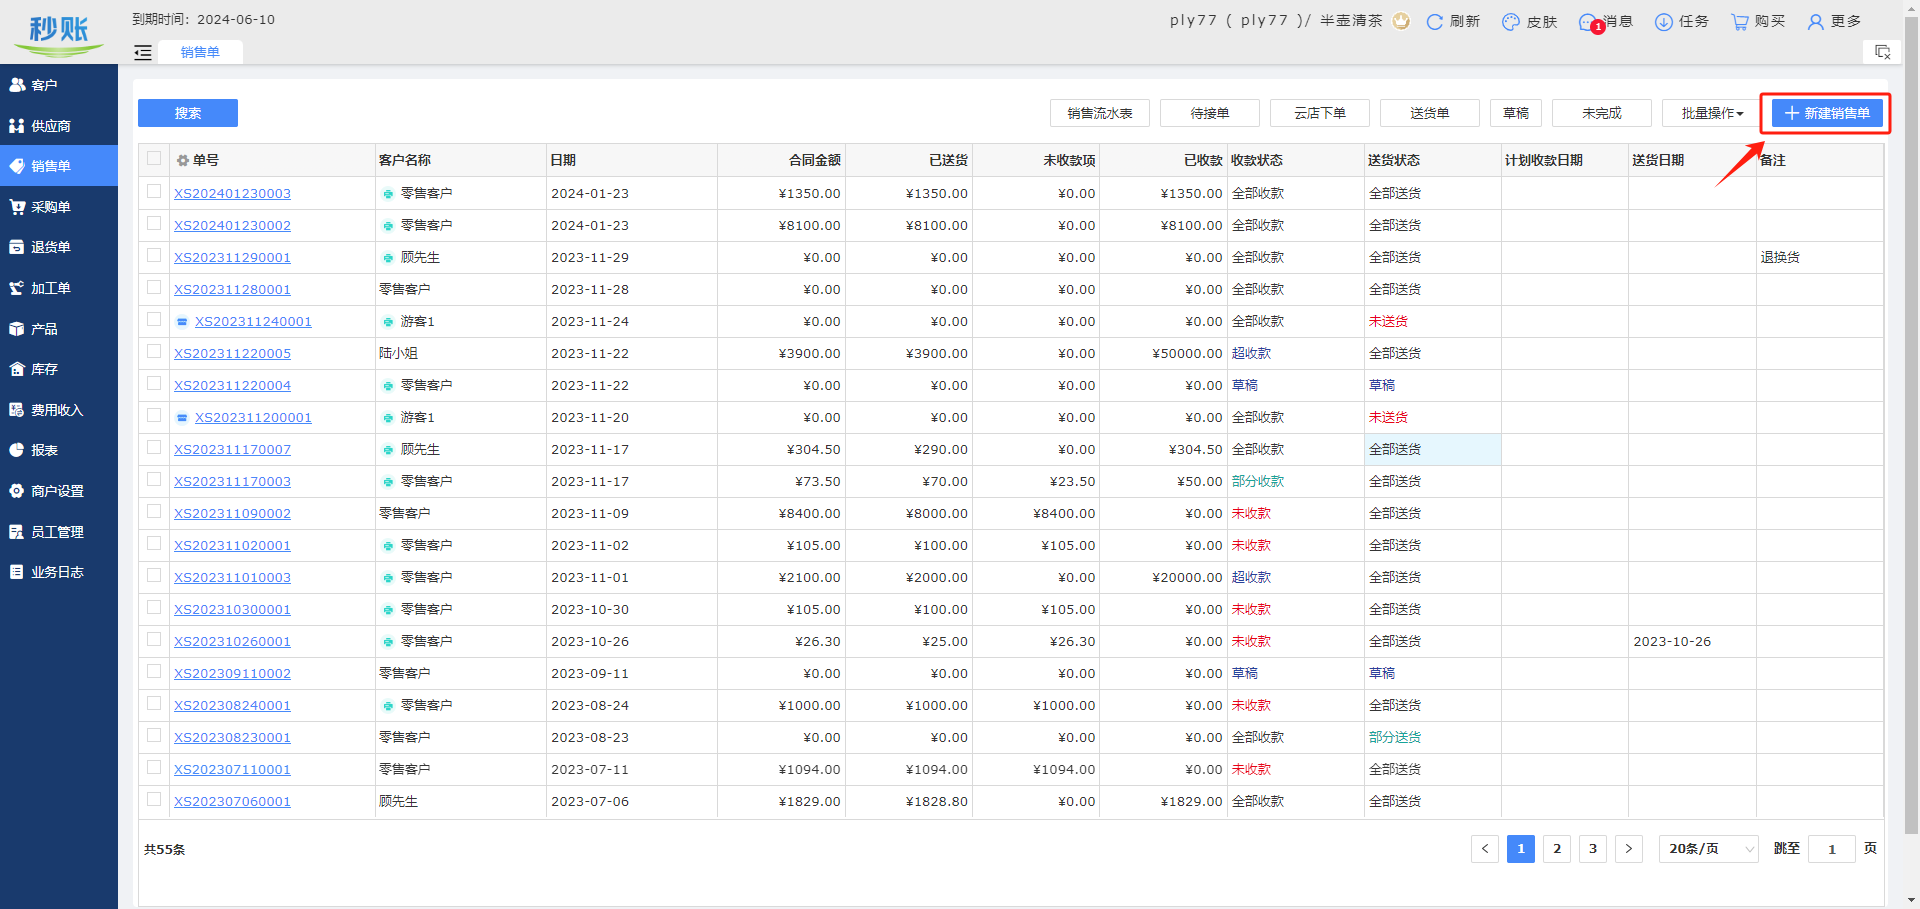Go to next page arrow
This screenshot has width=1920, height=909.
1629,849
